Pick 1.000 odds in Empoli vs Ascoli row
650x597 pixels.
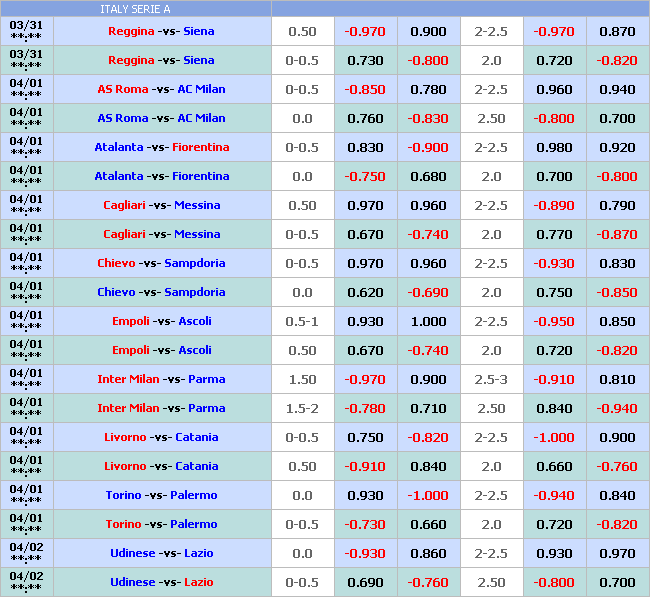tap(428, 321)
